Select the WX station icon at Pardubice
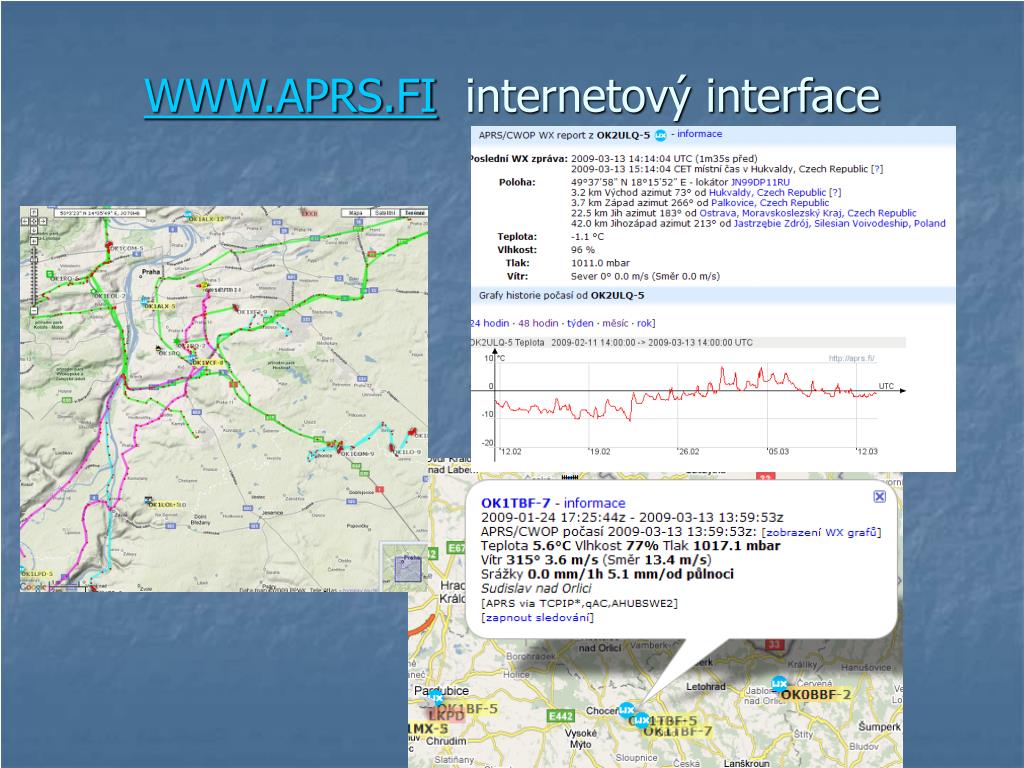Image resolution: width=1024 pixels, height=768 pixels. [436, 698]
